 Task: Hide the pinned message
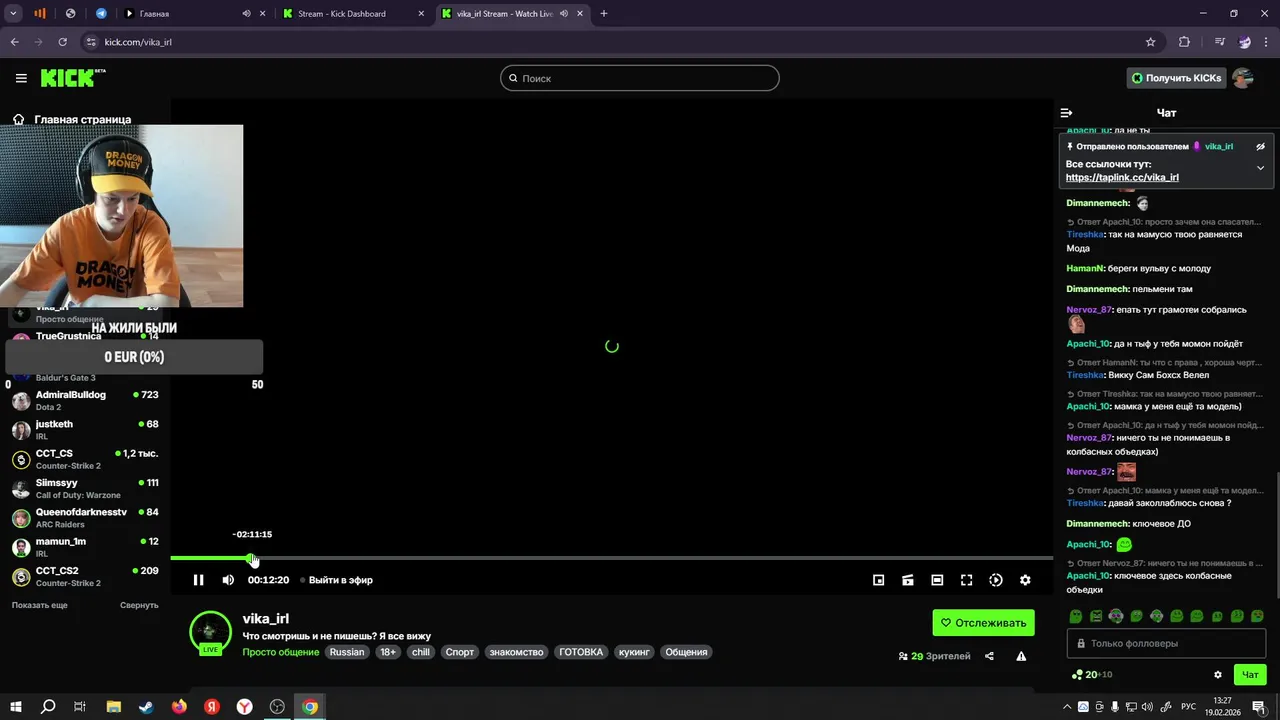point(1260,146)
